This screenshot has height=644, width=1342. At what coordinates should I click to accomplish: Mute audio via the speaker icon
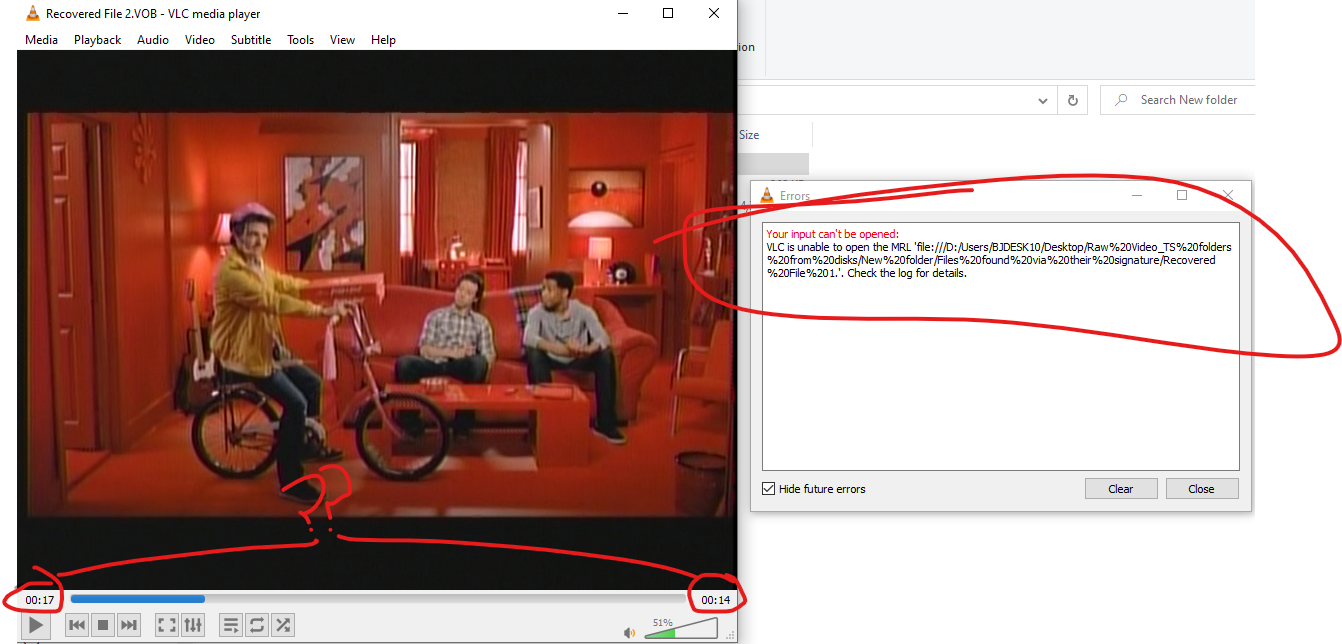tap(630, 632)
